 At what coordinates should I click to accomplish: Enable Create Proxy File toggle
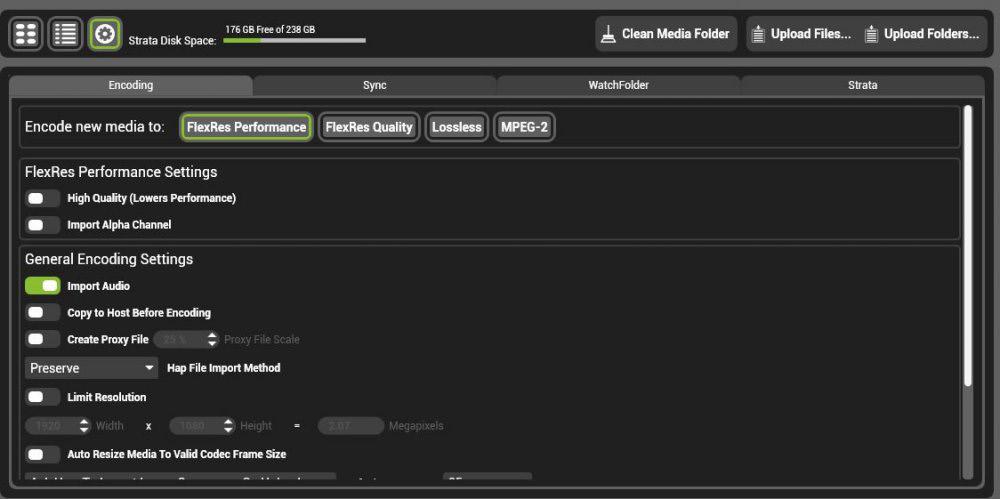(x=43, y=339)
